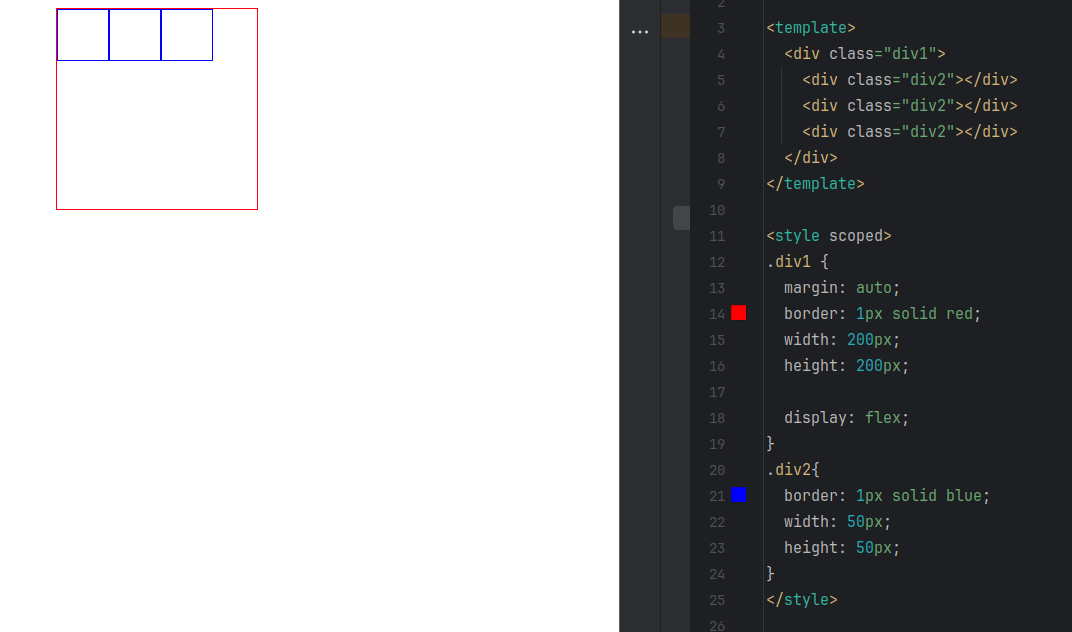This screenshot has height=632, width=1072.
Task: Click the first blue box in preview
Action: [x=83, y=35]
